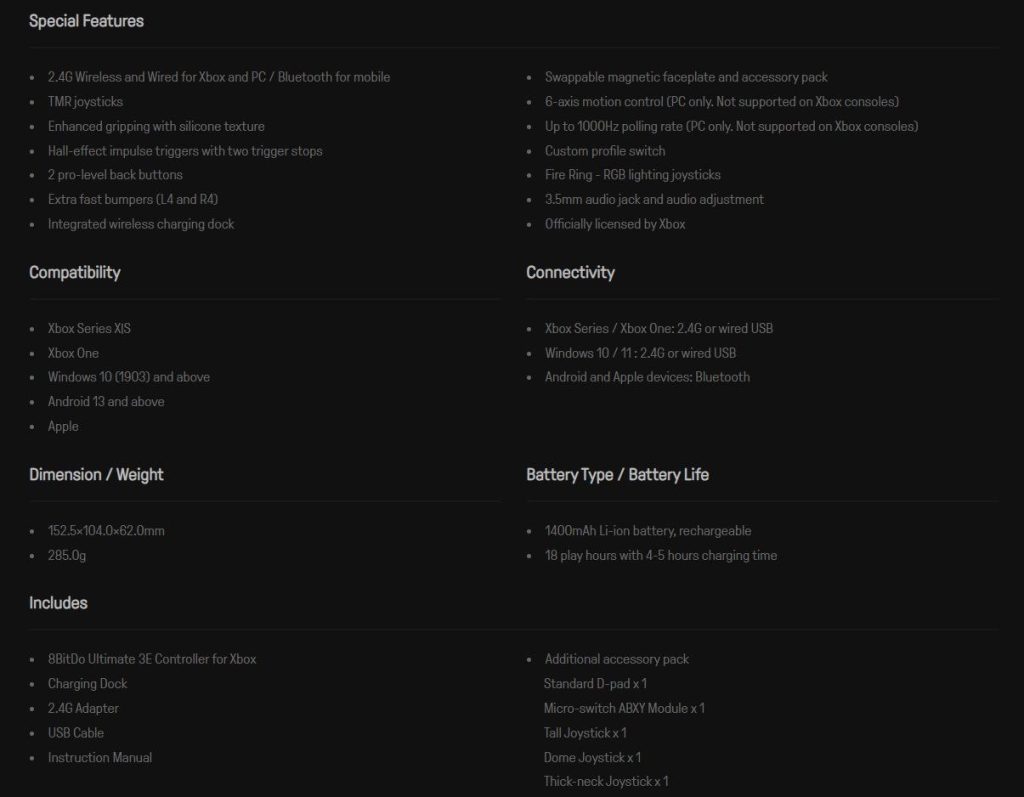The image size is (1024, 797).
Task: Click the Officially licensed by Xbox line
Action: point(615,225)
